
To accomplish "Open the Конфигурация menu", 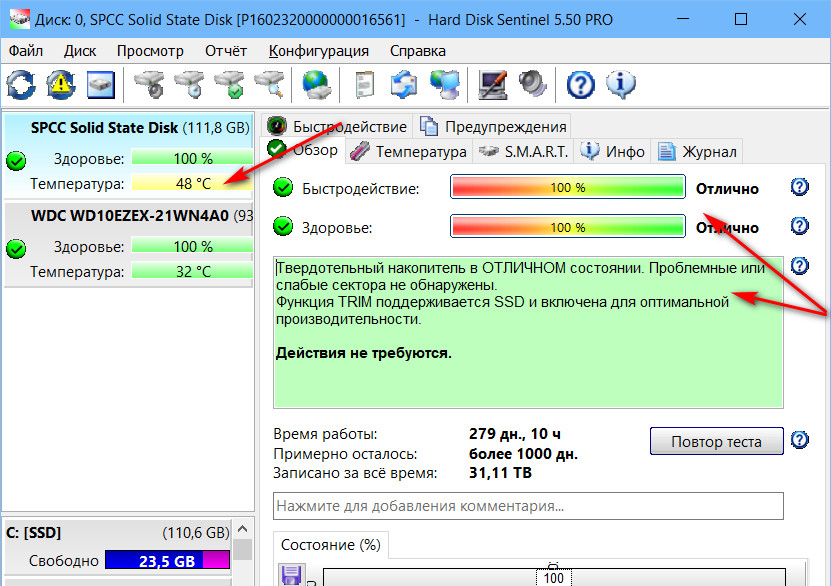I will [319, 50].
